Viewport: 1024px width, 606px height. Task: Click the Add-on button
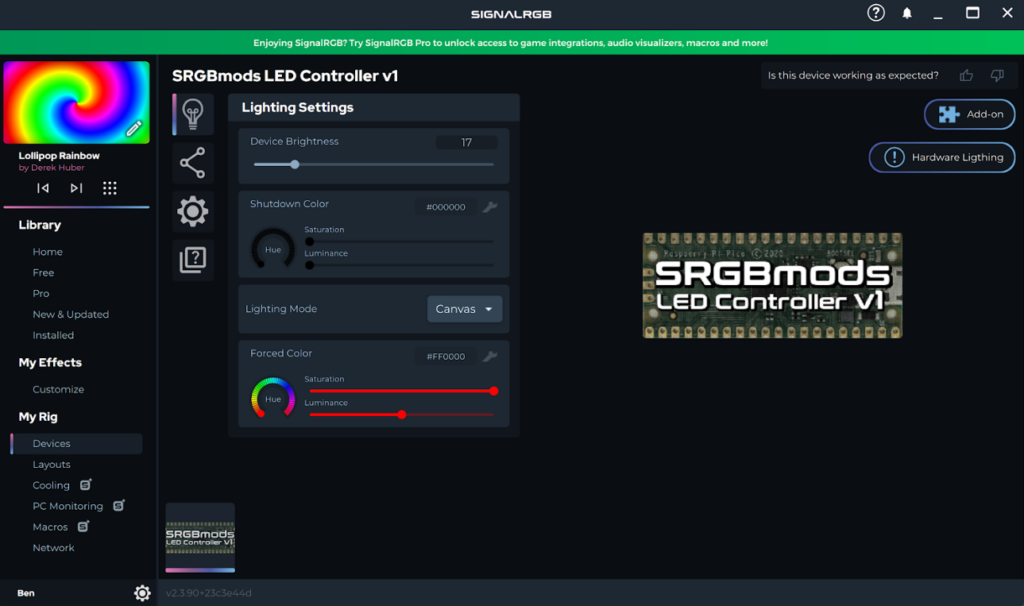coord(969,114)
